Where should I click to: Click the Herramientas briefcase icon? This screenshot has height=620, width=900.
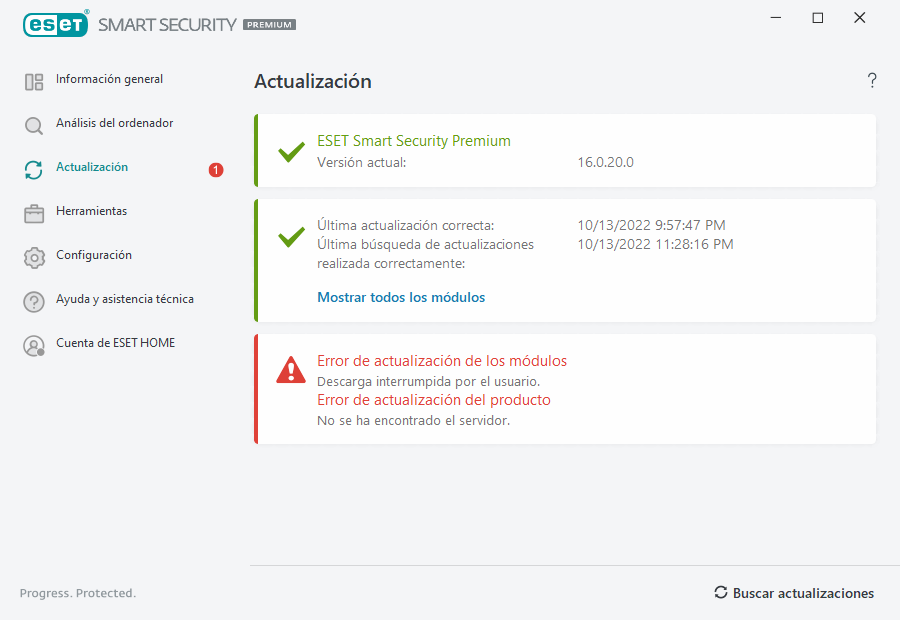click(x=34, y=214)
